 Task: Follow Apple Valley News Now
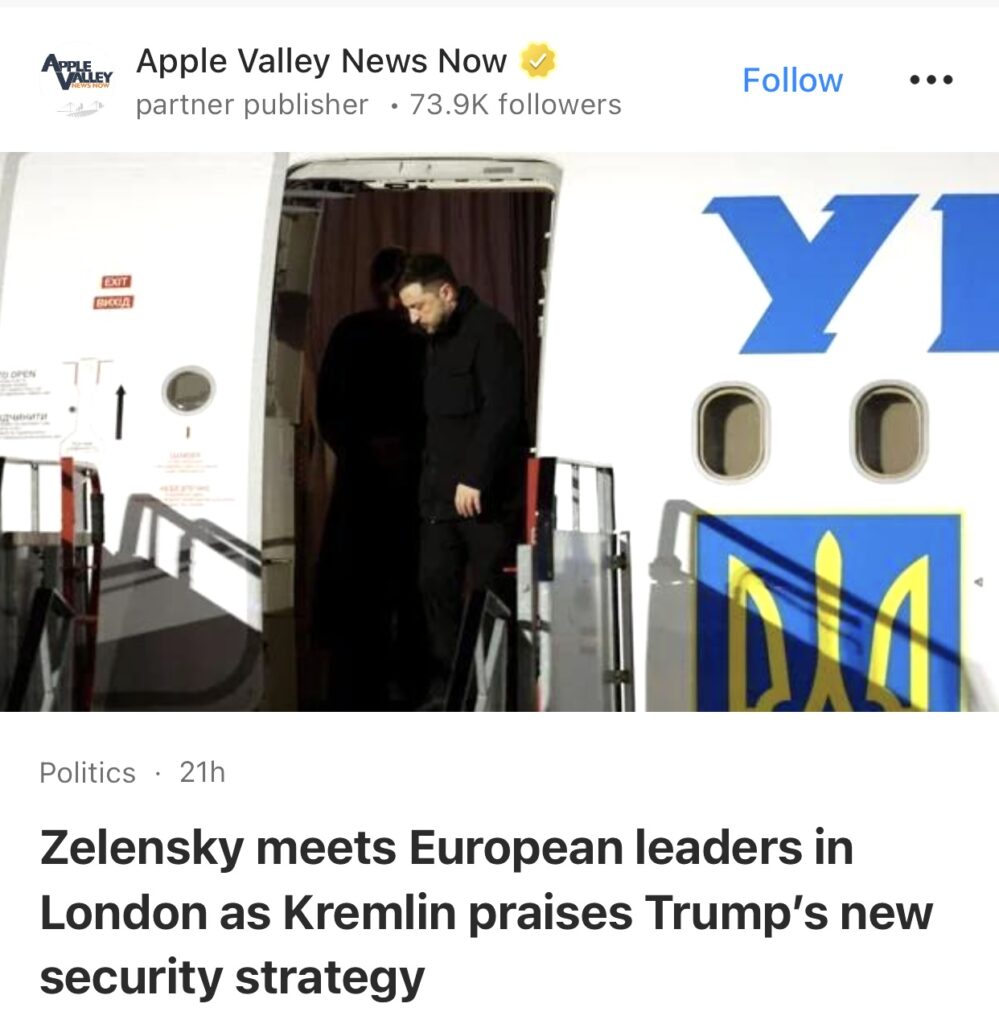pos(792,80)
